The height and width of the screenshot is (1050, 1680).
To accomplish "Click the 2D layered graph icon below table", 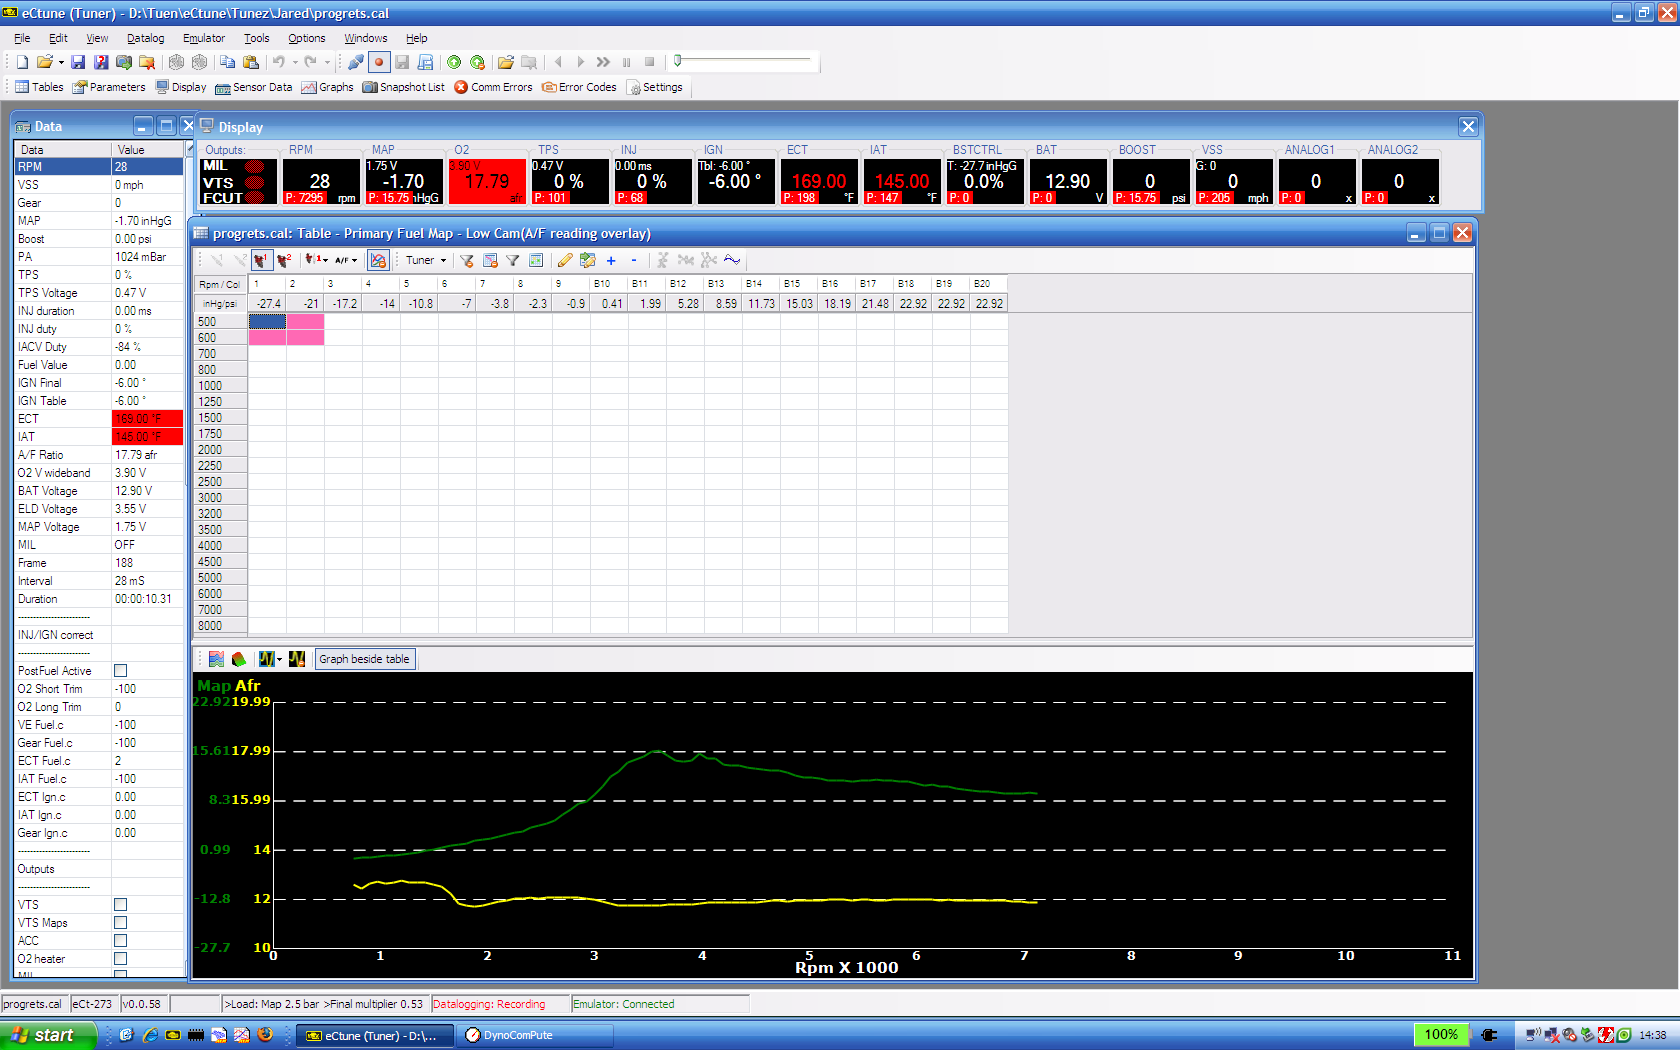I will 216,659.
